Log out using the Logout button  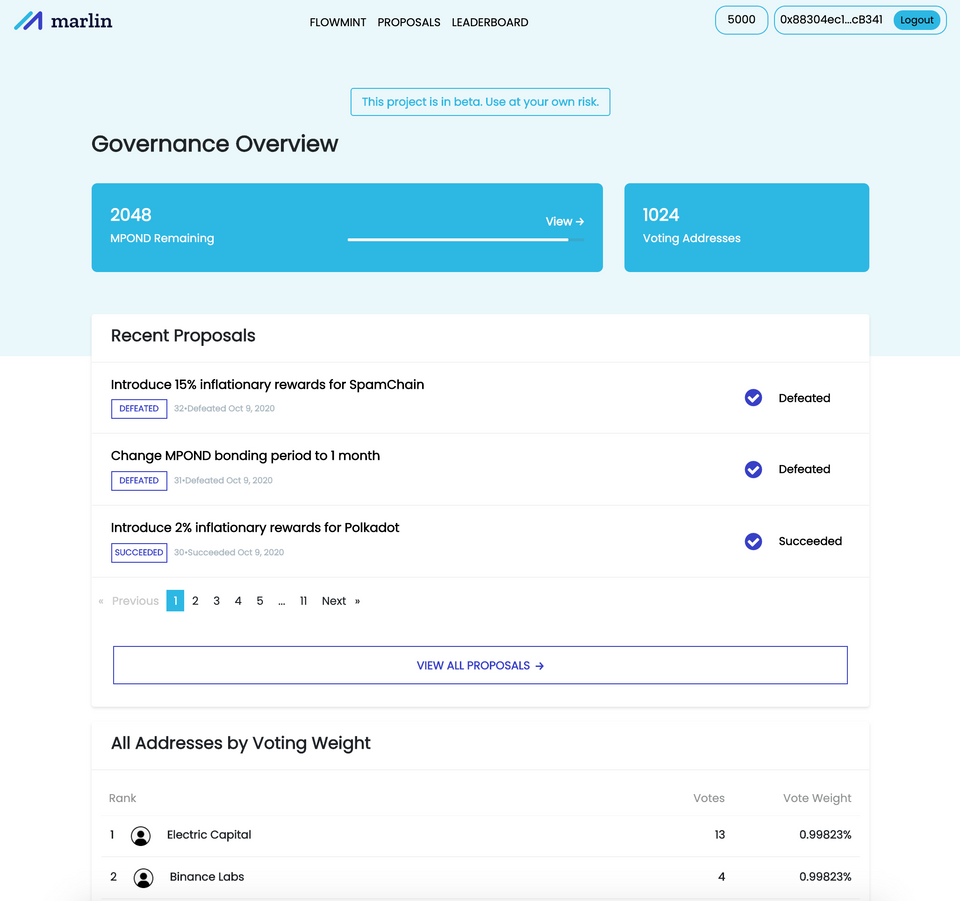[917, 20]
